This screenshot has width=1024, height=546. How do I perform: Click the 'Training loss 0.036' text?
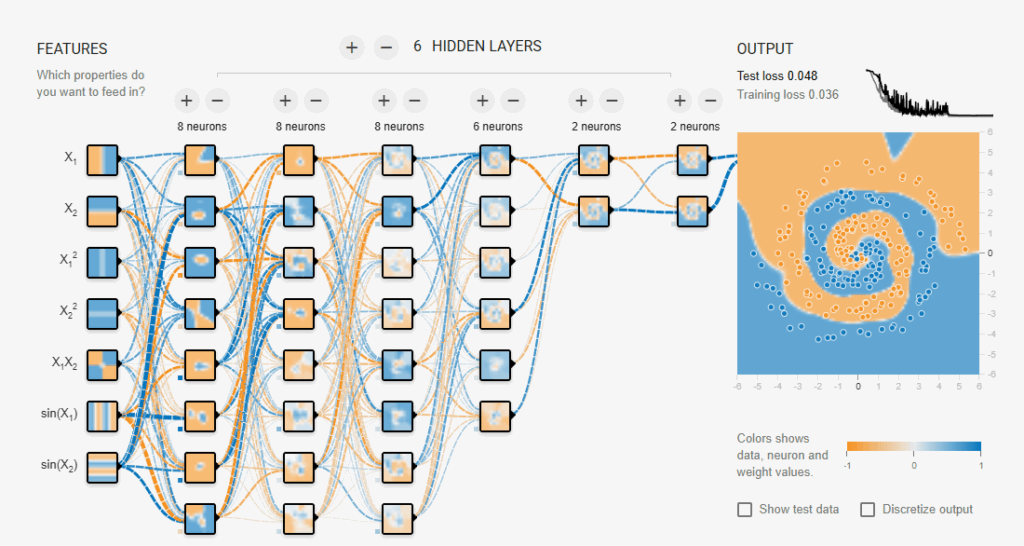pyautogui.click(x=788, y=95)
